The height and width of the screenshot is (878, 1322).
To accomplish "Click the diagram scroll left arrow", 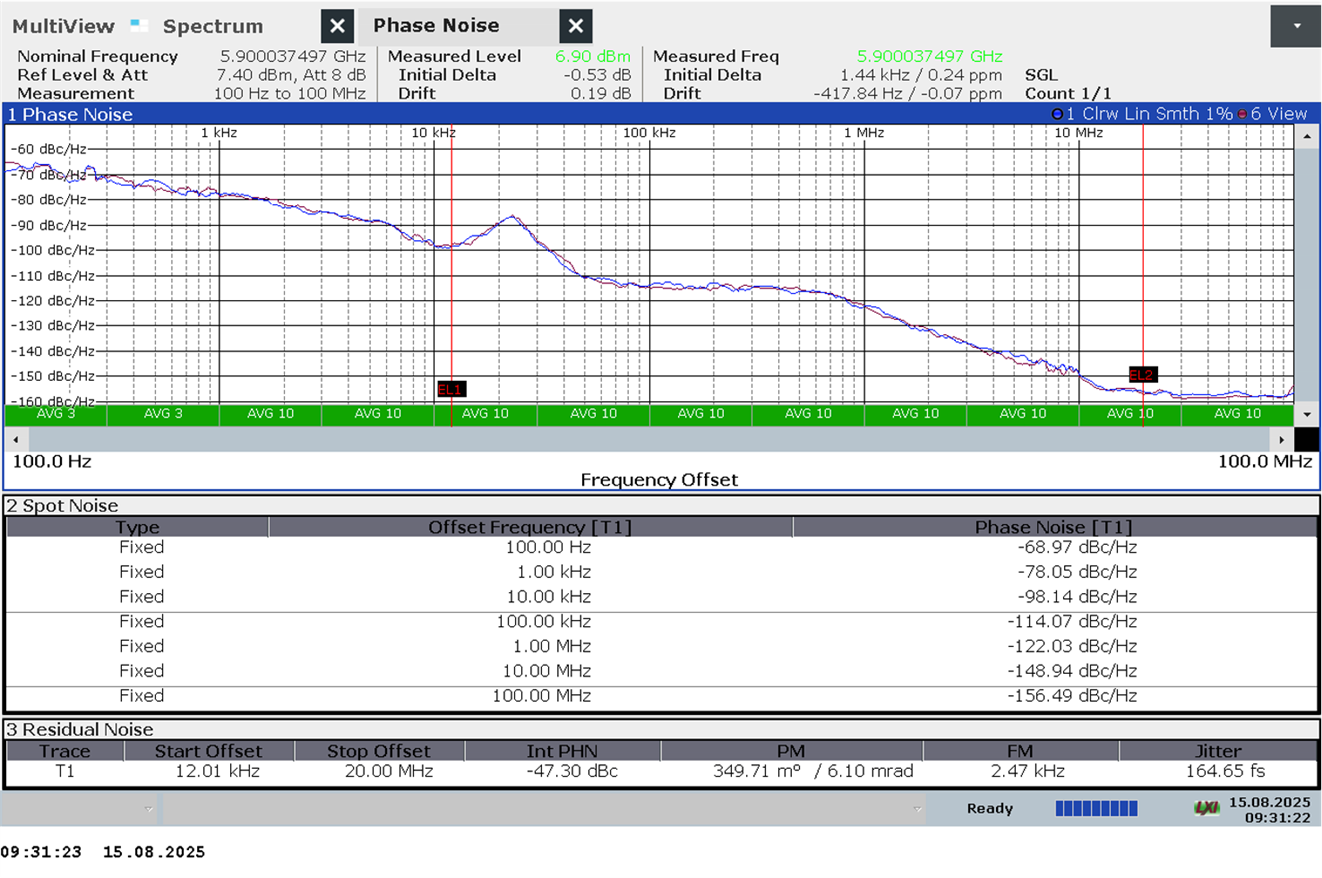I will pyautogui.click(x=14, y=439).
